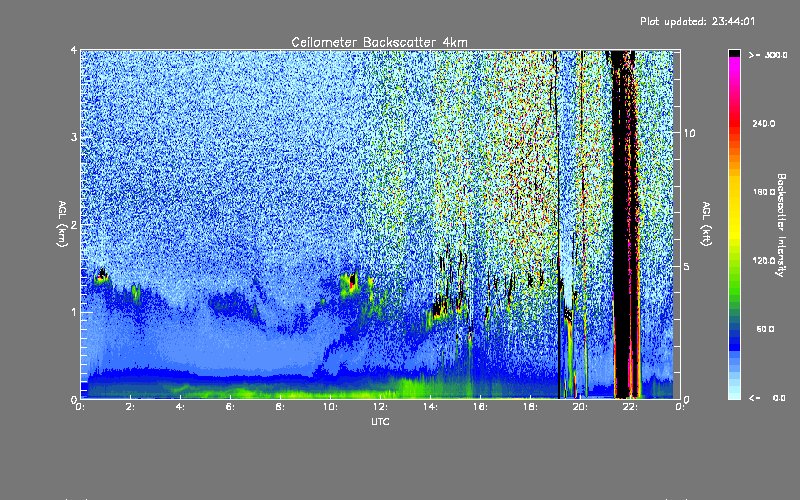The height and width of the screenshot is (500, 800).
Task: Click the '60.0' colorbar label
Action: pos(765,329)
